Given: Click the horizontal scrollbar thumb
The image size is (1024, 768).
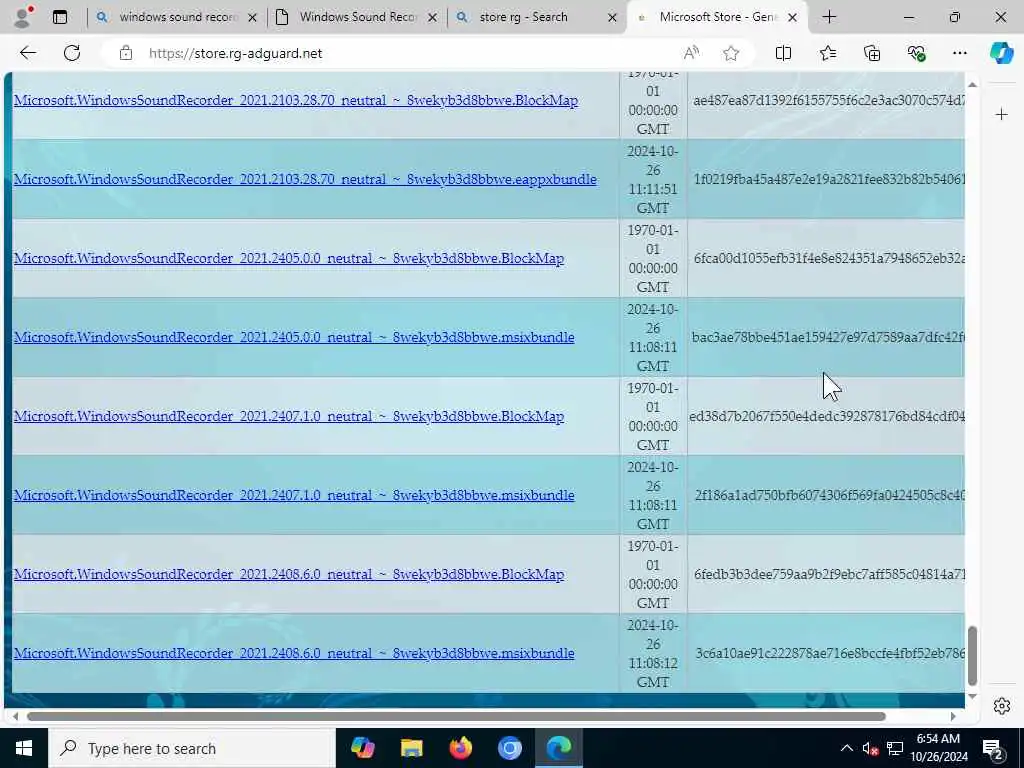Looking at the screenshot, I should pyautogui.click(x=456, y=716).
